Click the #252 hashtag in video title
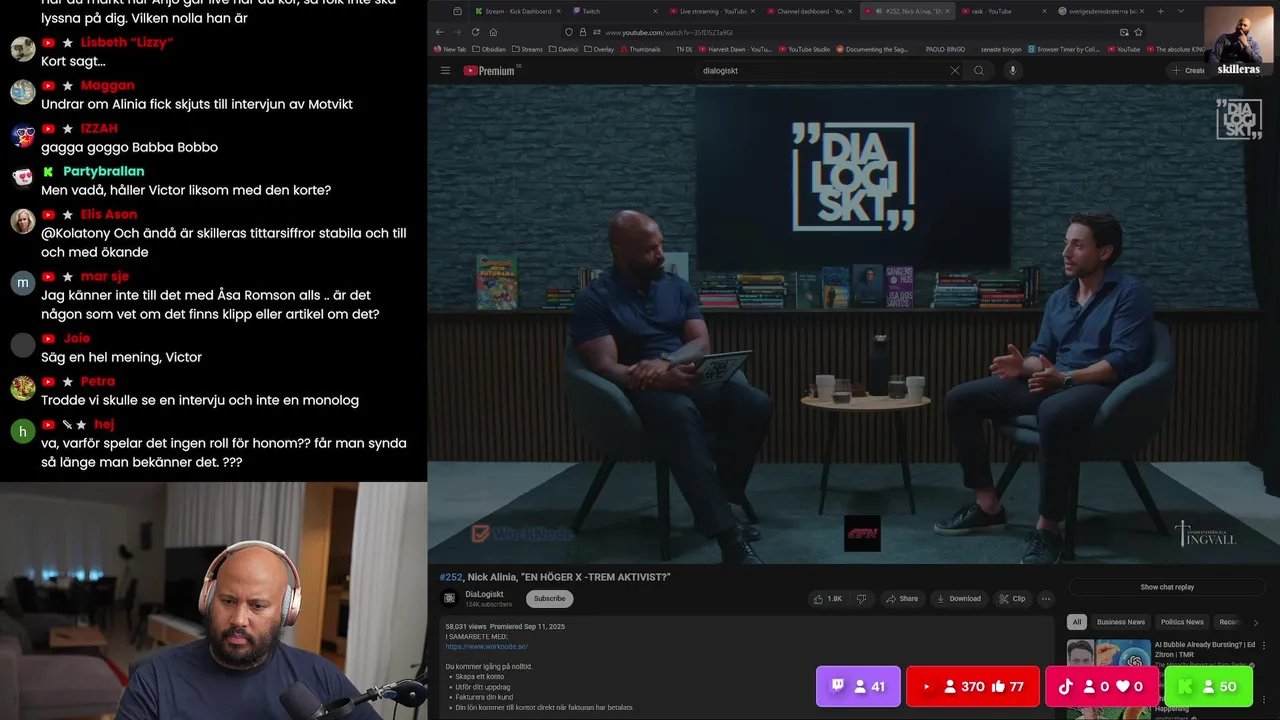1280x720 pixels. [x=451, y=577]
